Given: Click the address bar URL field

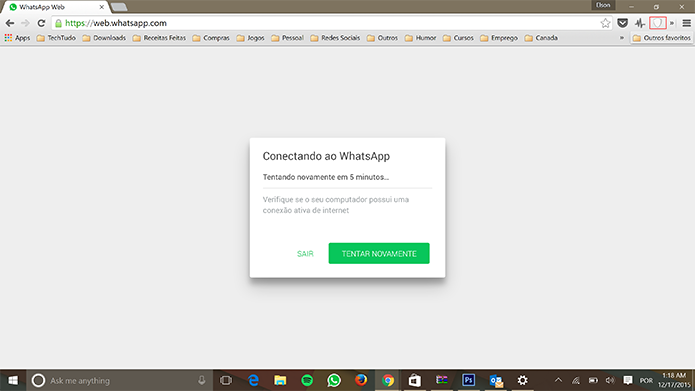Looking at the screenshot, I should click(x=328, y=23).
